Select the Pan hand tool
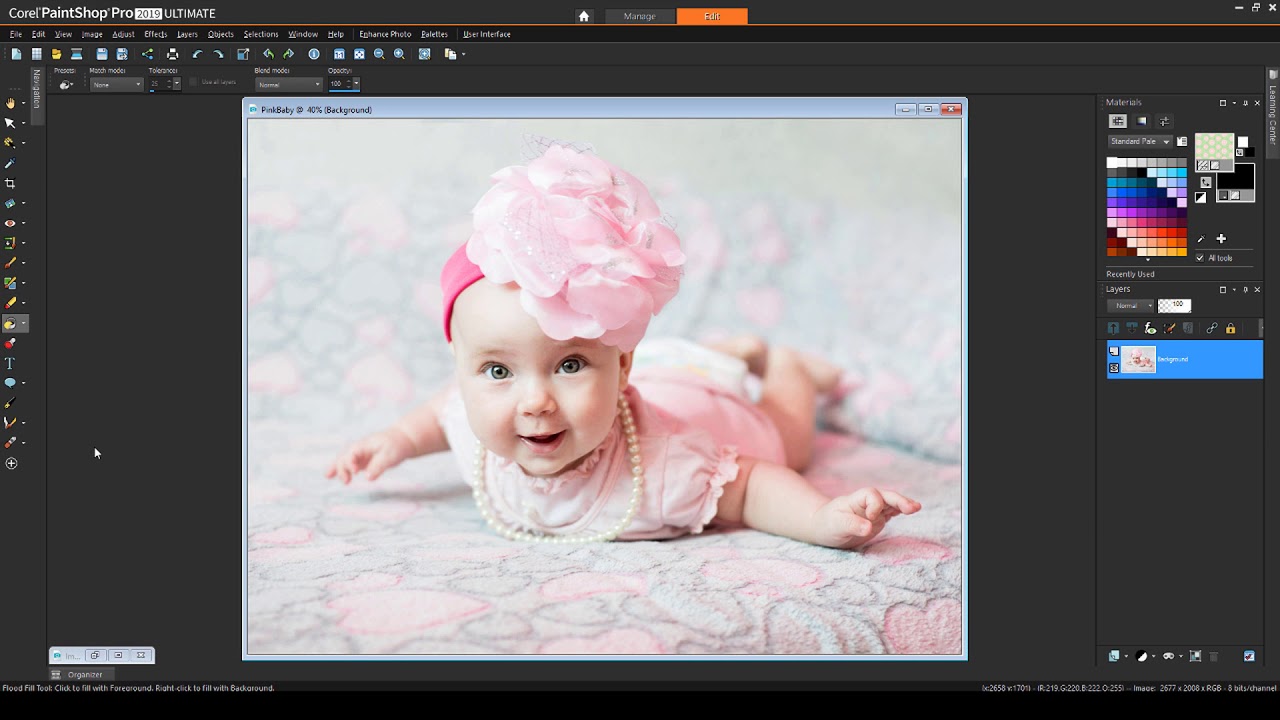This screenshot has height=720, width=1280. coord(11,103)
